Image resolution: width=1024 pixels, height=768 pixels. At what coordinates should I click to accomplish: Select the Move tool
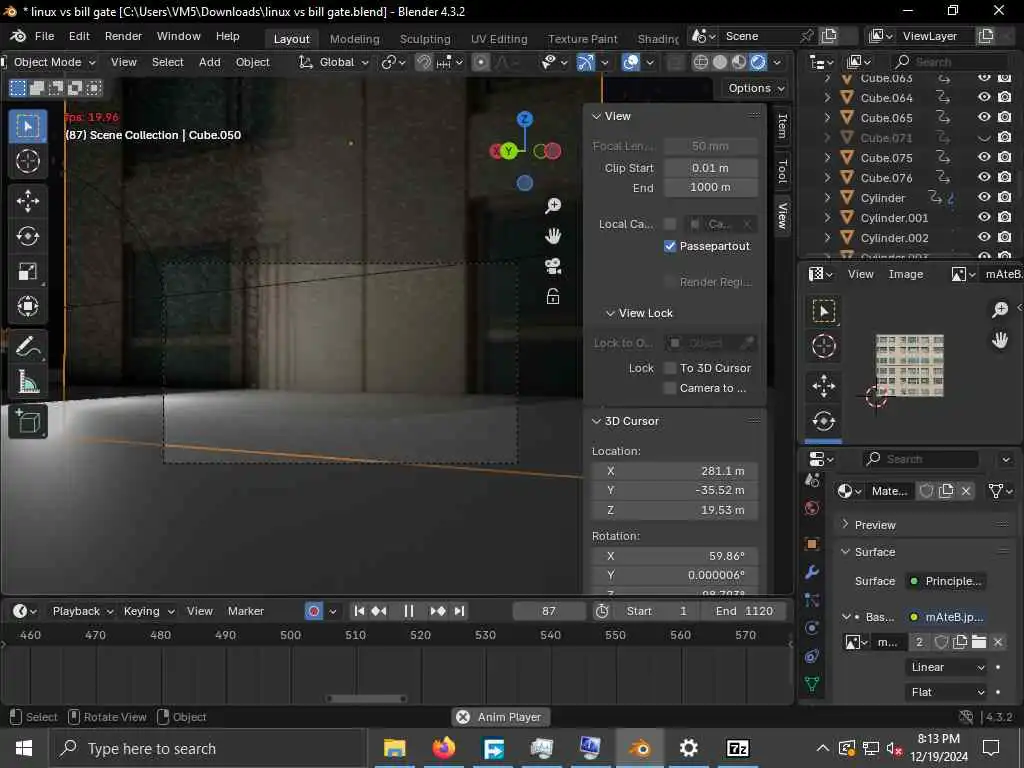27,200
